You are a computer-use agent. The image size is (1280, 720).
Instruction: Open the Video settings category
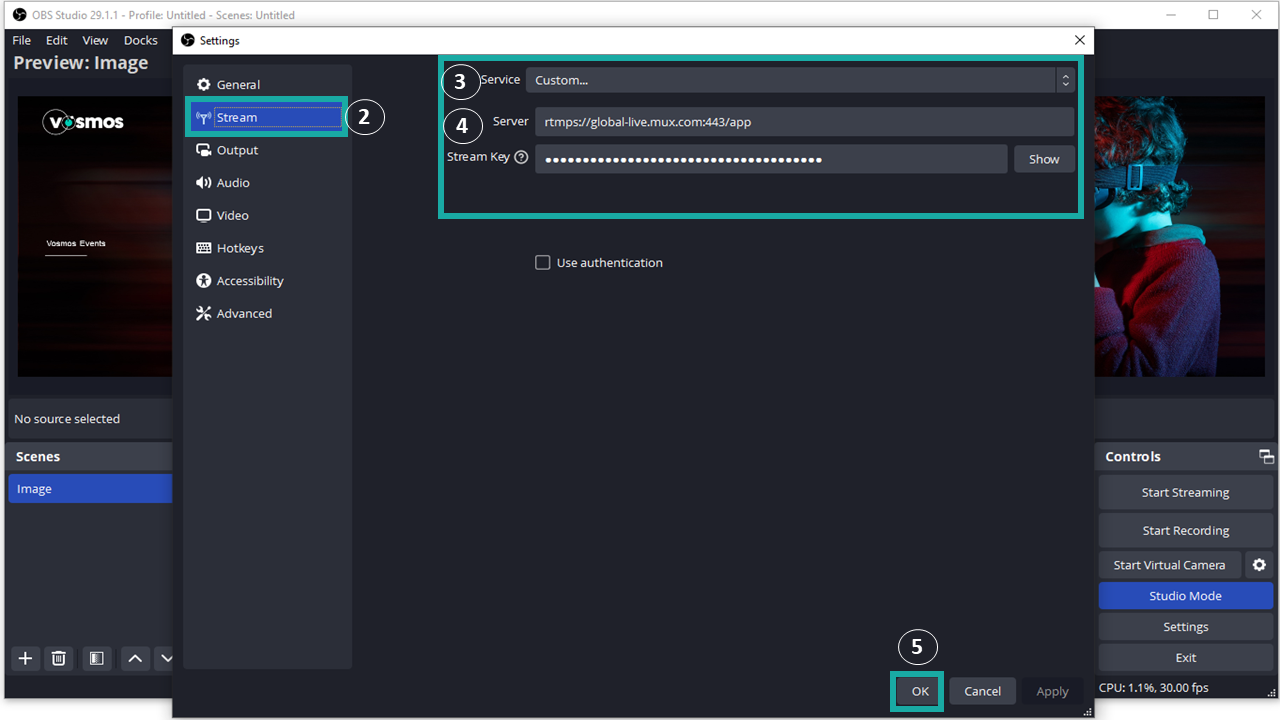[267, 215]
